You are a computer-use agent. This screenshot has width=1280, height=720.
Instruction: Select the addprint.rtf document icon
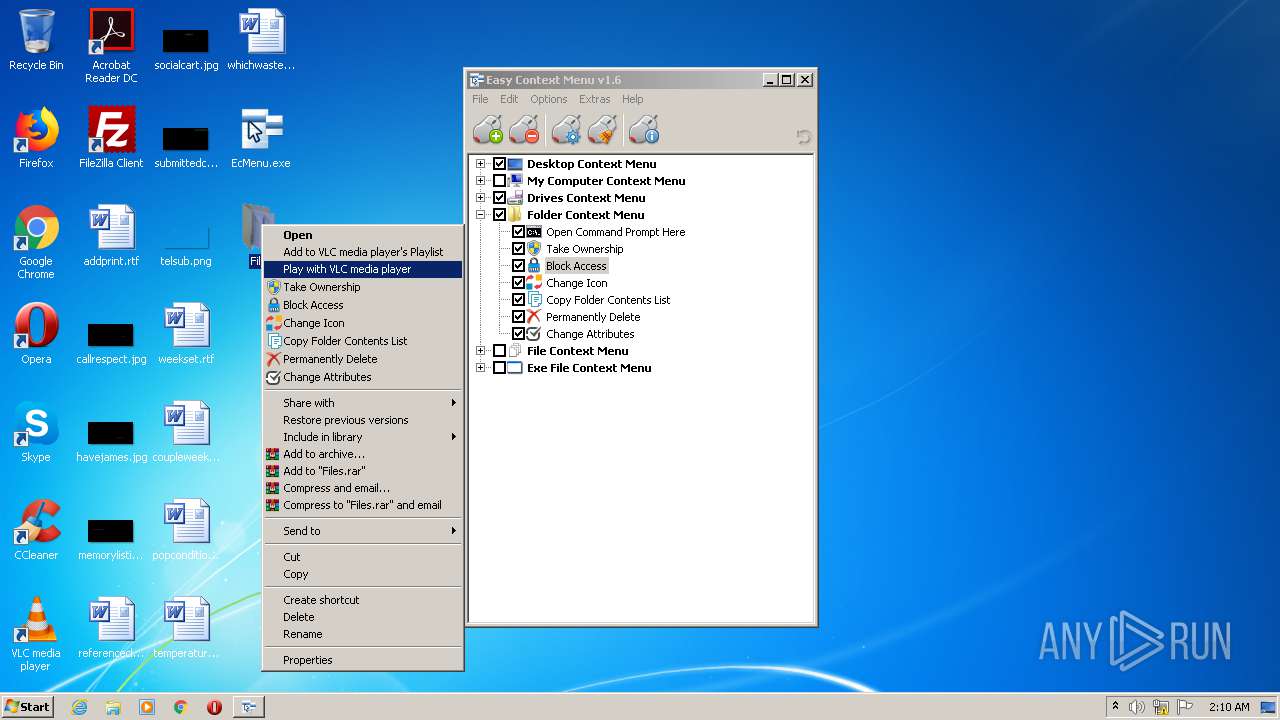pyautogui.click(x=111, y=236)
